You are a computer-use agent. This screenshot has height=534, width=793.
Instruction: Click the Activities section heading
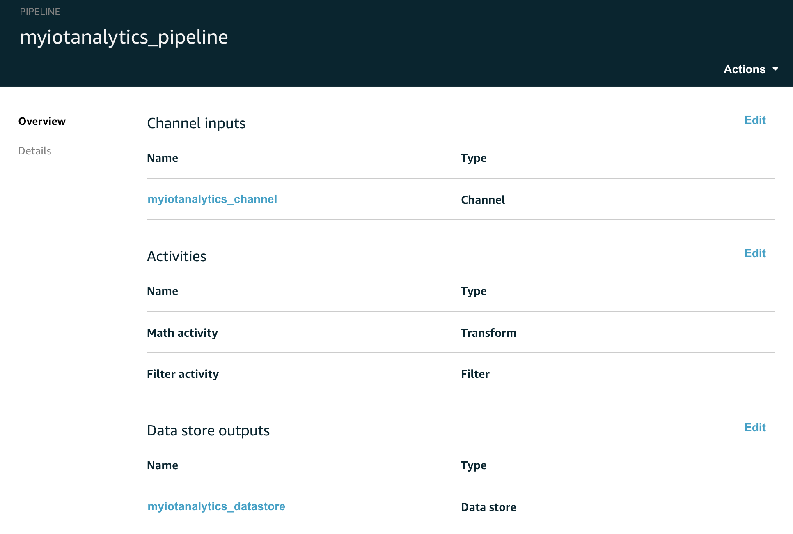coord(177,256)
